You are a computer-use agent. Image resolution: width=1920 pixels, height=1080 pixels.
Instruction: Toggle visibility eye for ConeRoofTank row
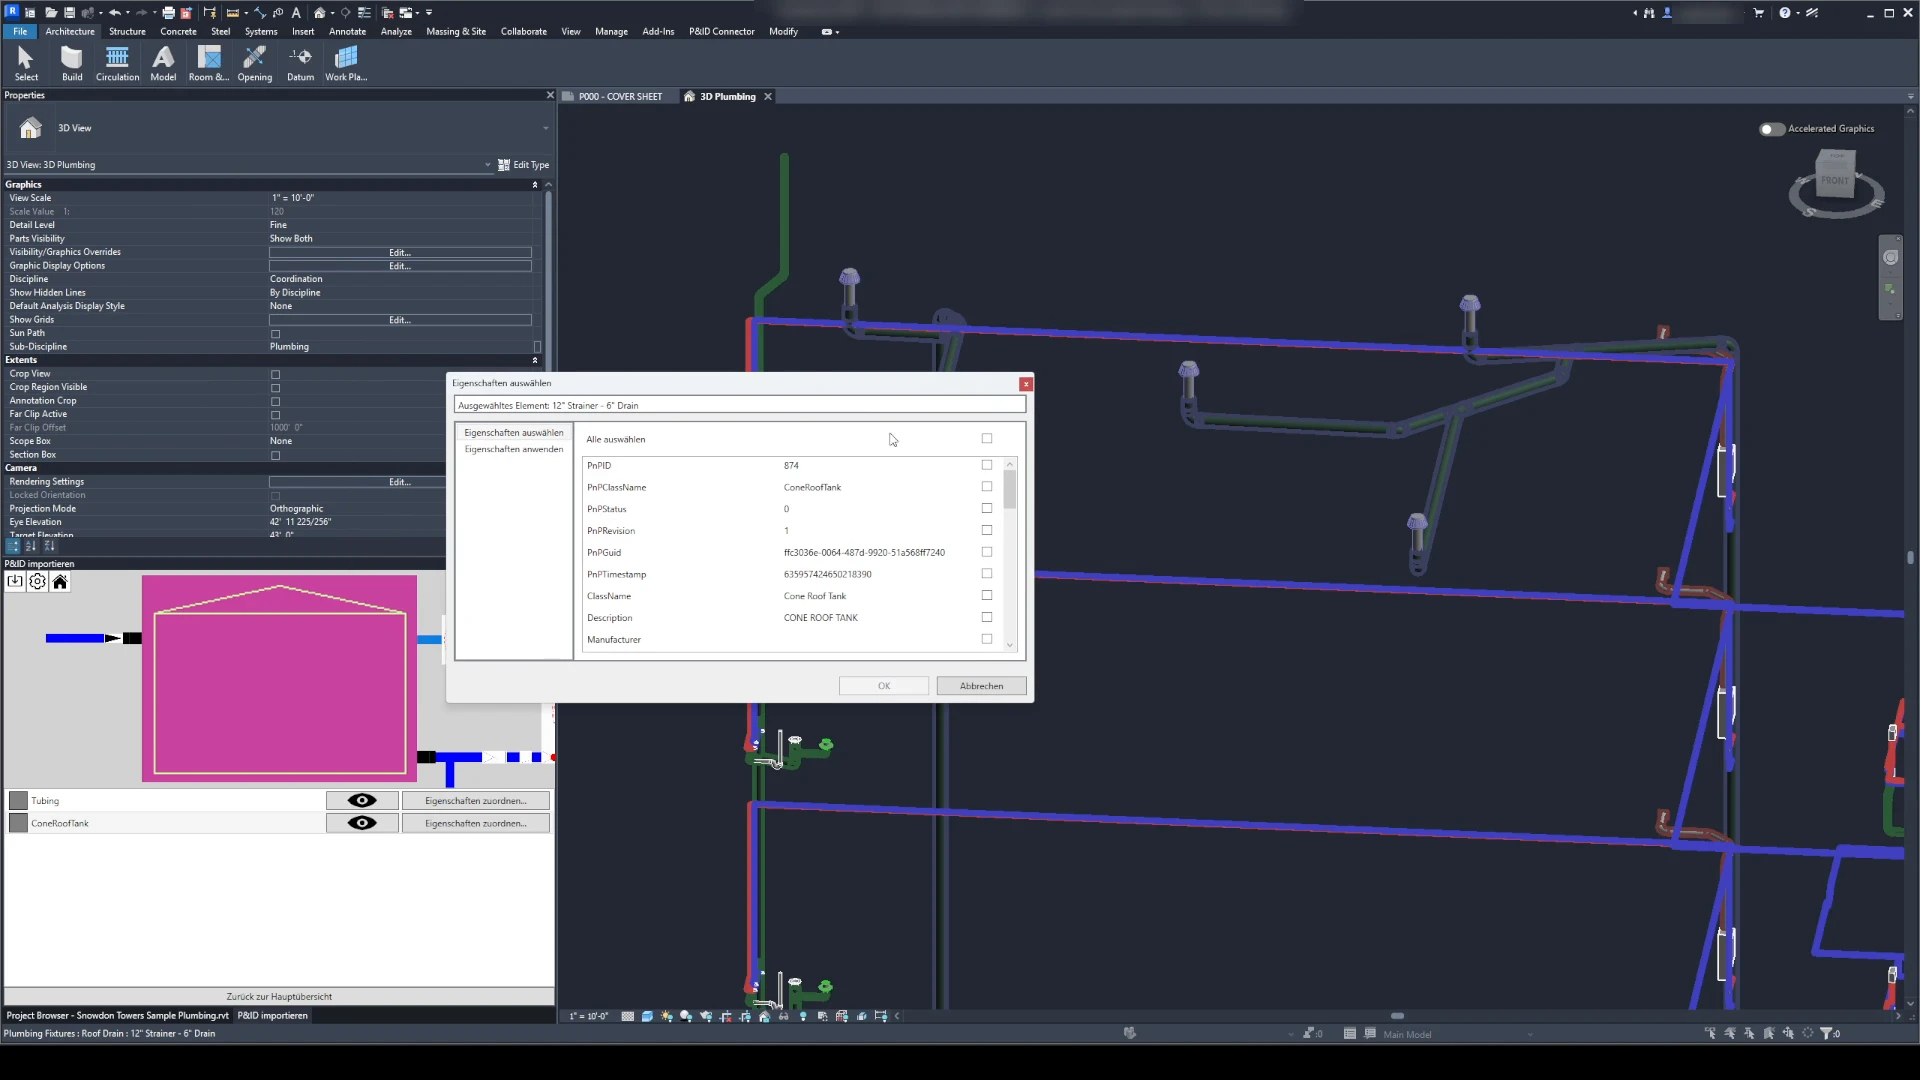[362, 823]
